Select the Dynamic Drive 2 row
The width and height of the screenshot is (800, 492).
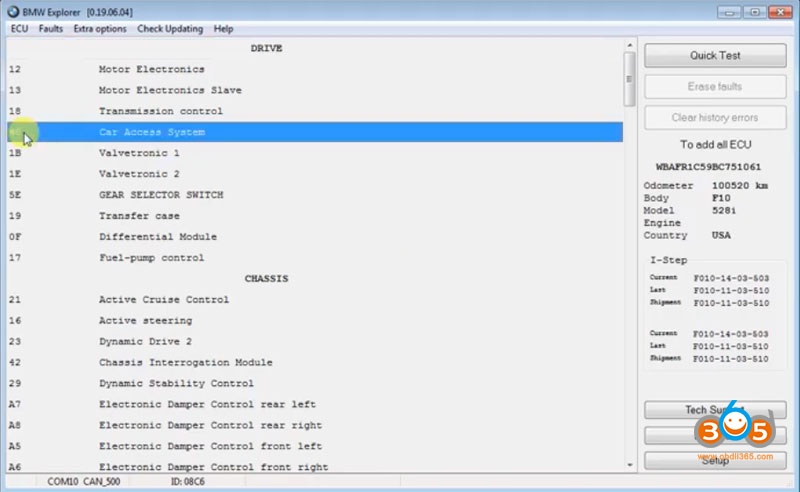click(315, 341)
